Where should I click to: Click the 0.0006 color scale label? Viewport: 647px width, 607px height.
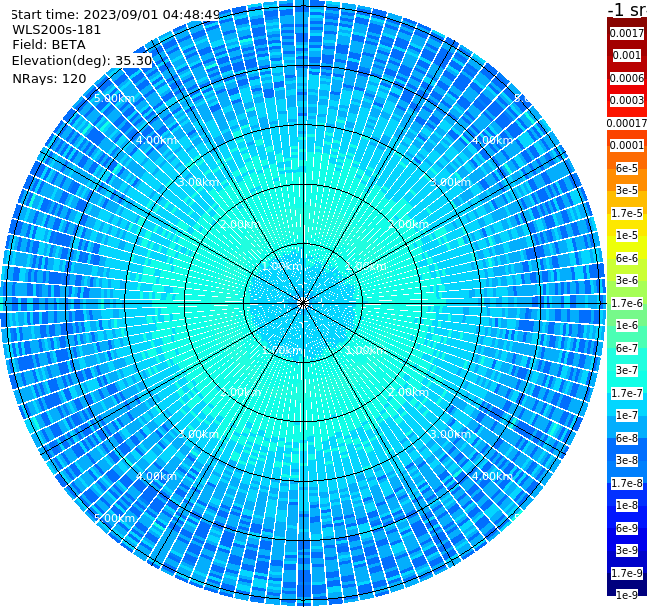pyautogui.click(x=627, y=78)
